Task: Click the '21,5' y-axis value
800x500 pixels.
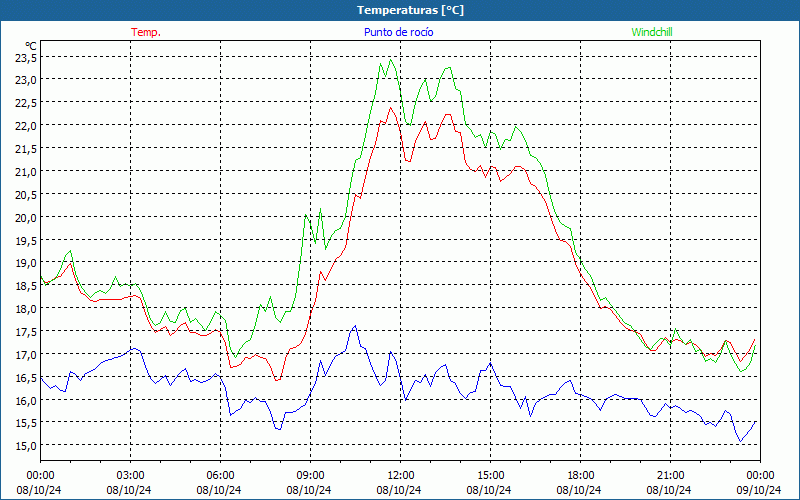Action: [x=26, y=149]
